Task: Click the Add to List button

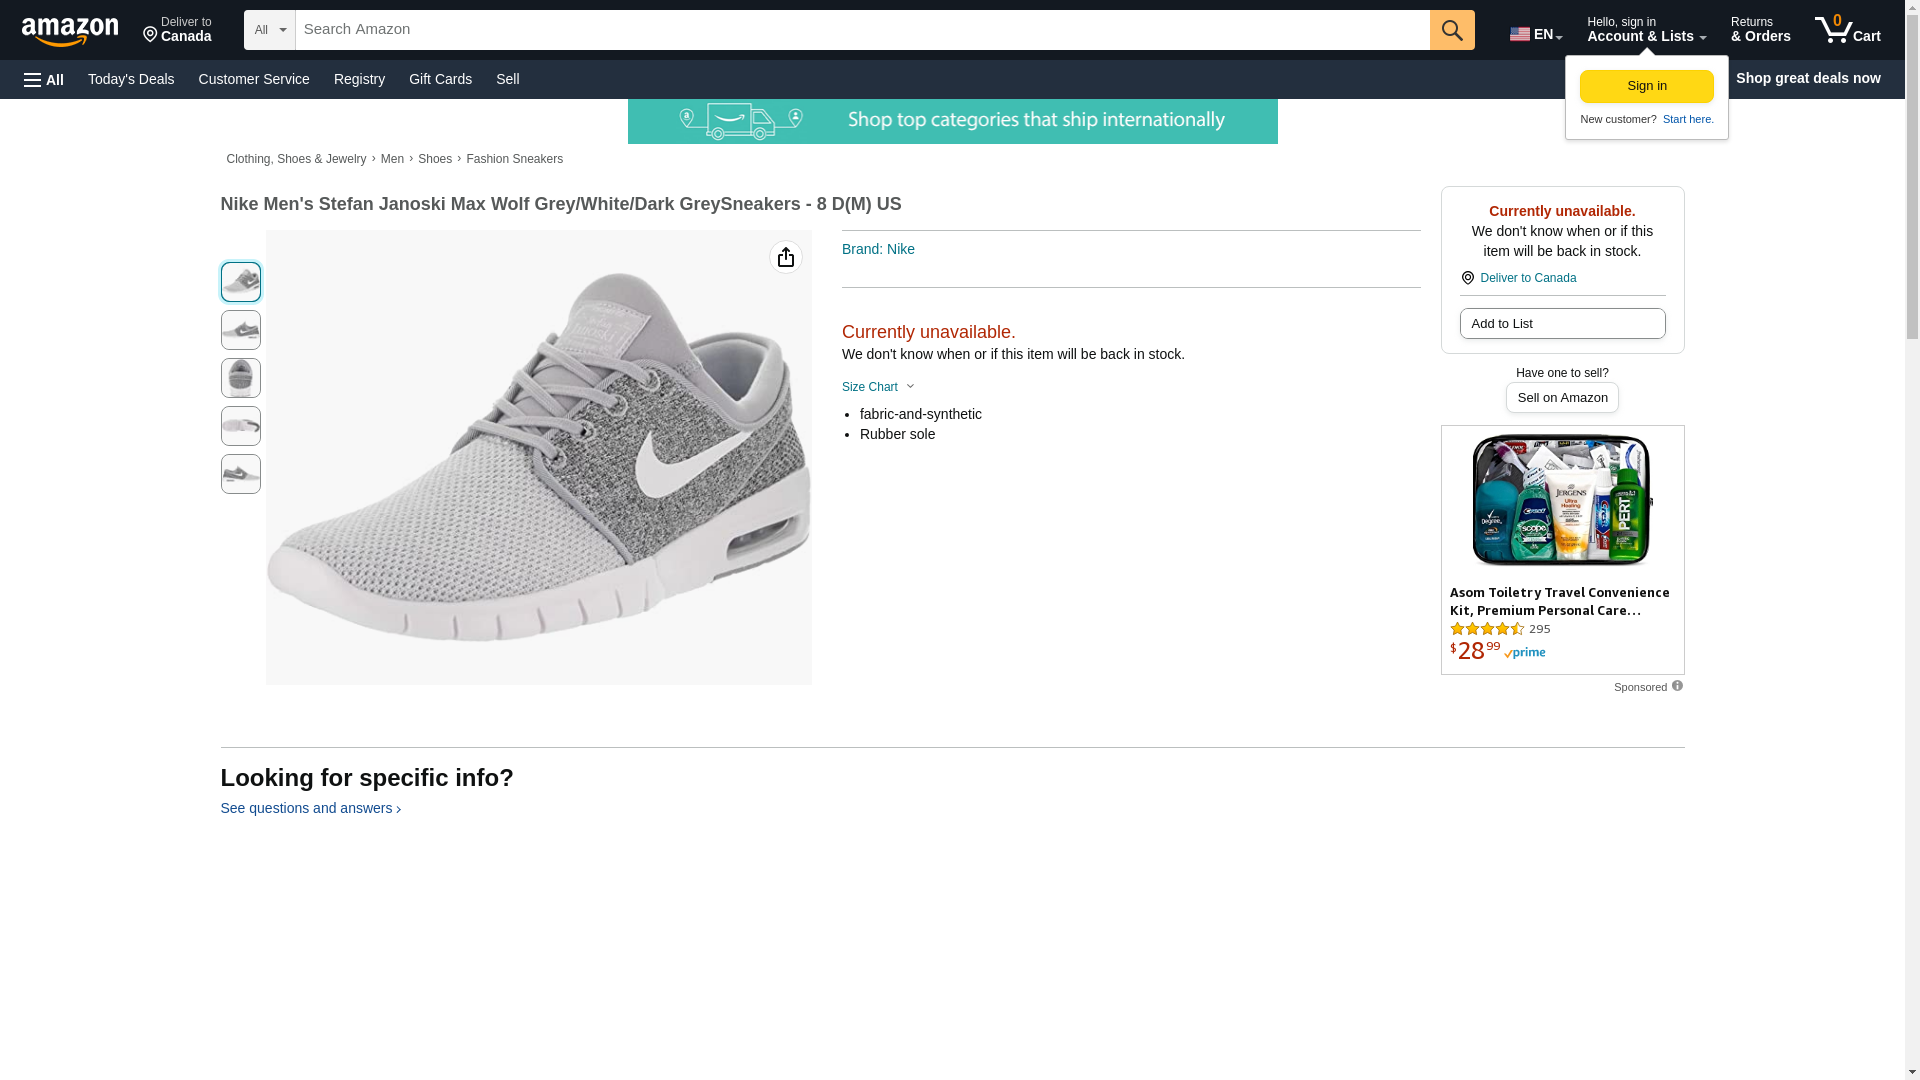Action: tap(1562, 324)
